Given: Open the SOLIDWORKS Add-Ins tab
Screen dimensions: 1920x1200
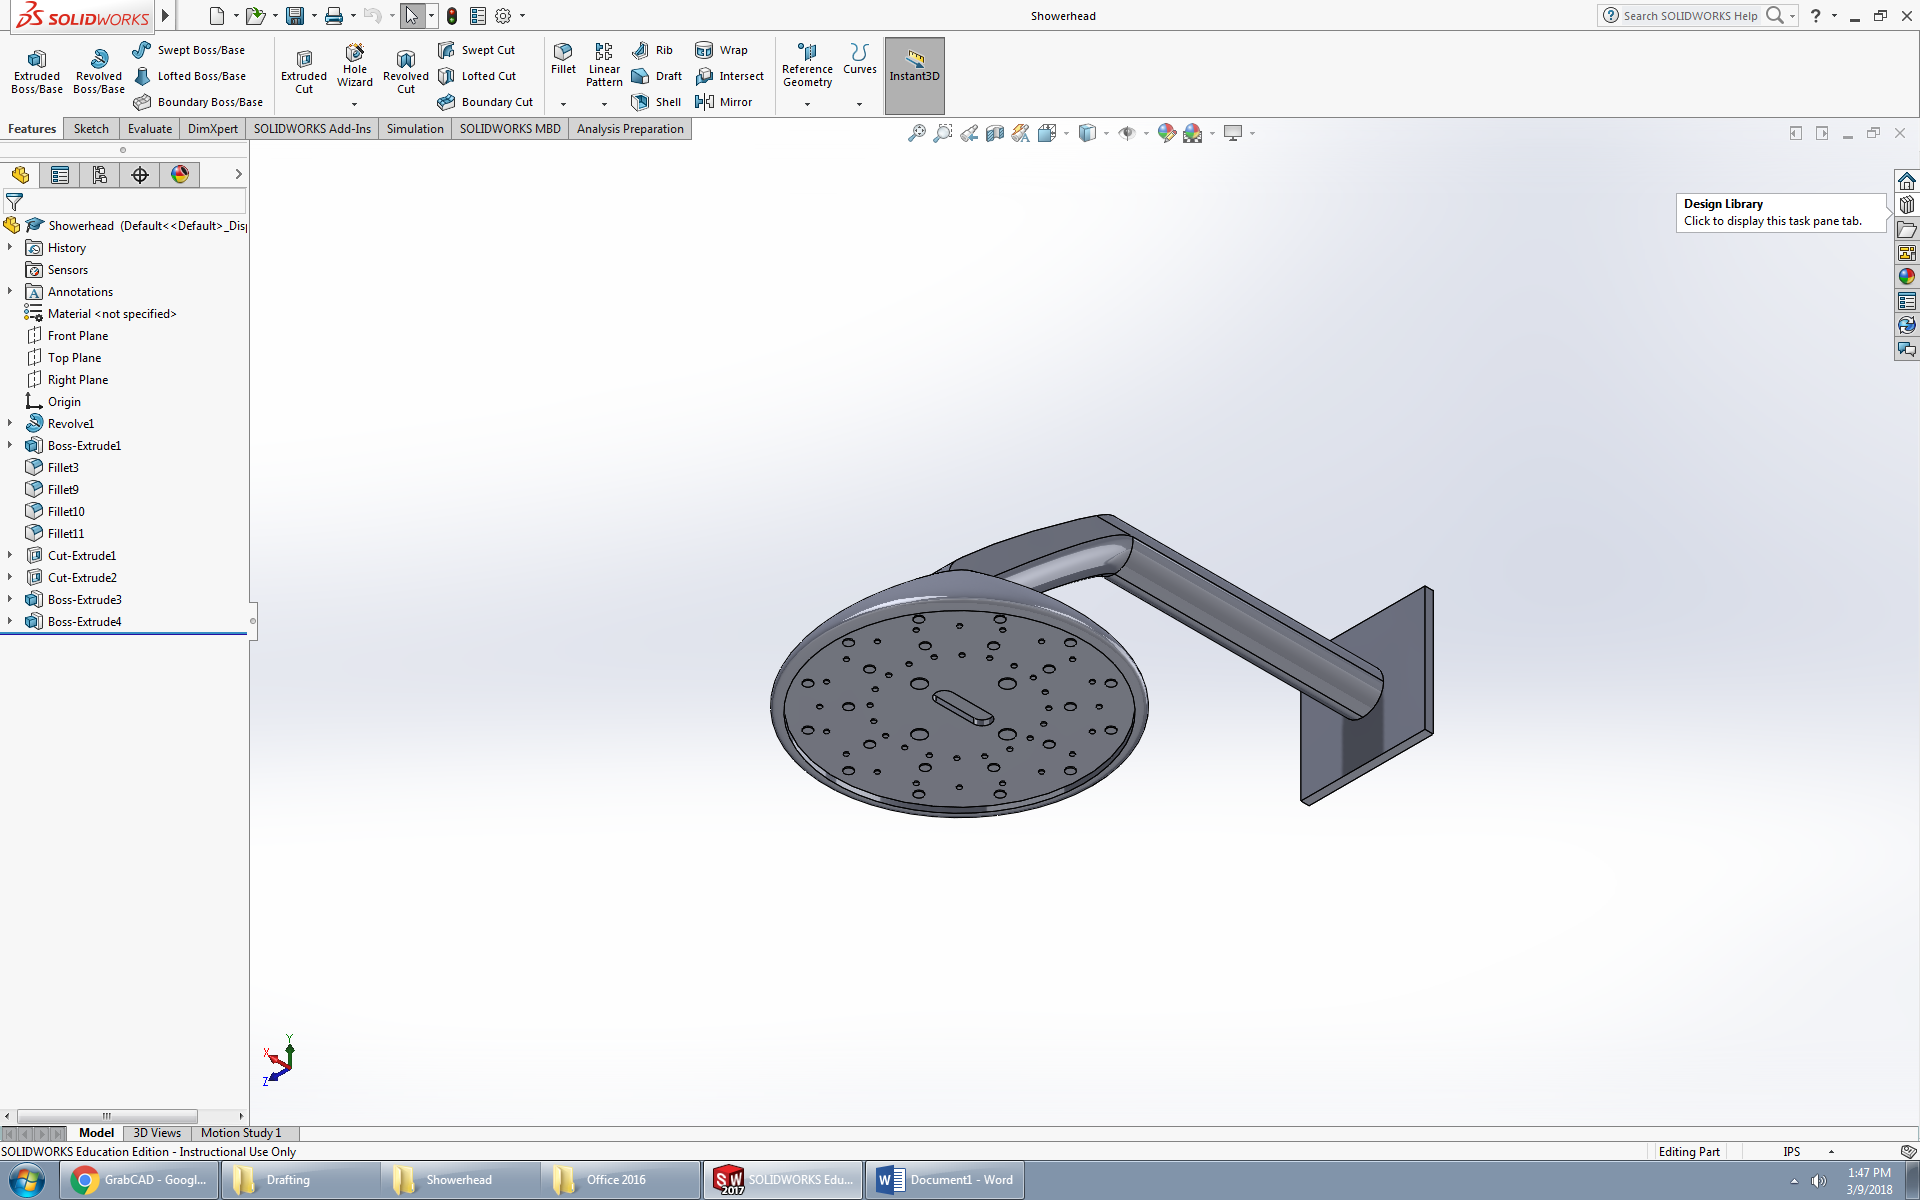Looking at the screenshot, I should pos(312,129).
